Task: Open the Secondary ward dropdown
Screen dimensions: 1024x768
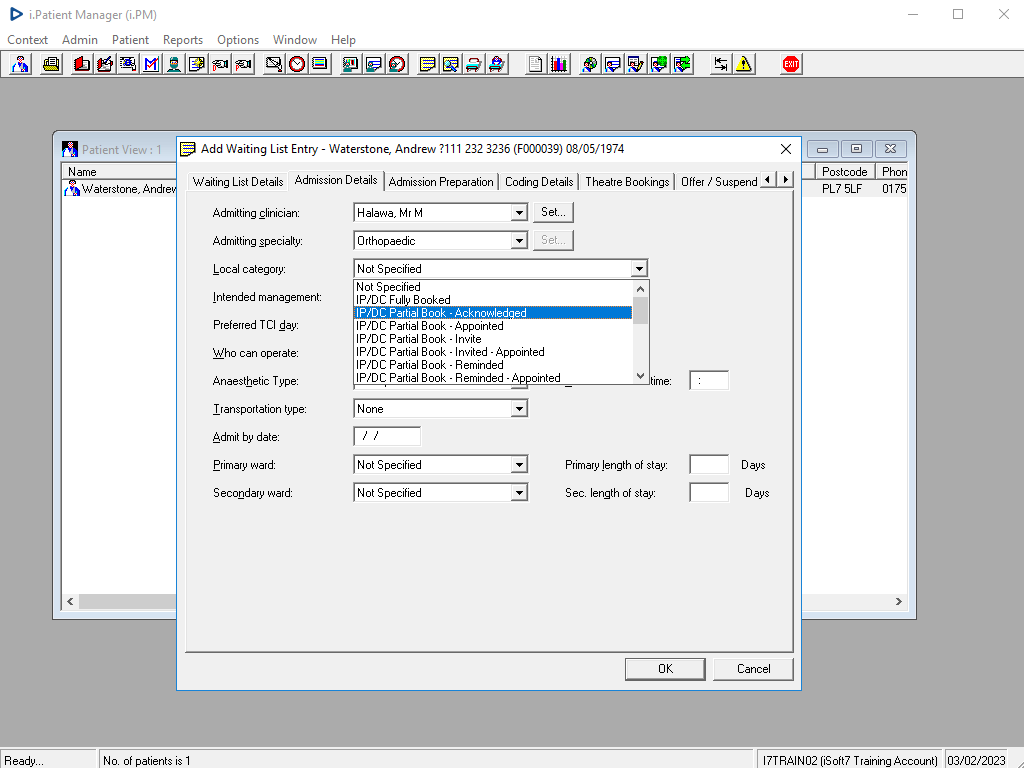Action: click(519, 493)
